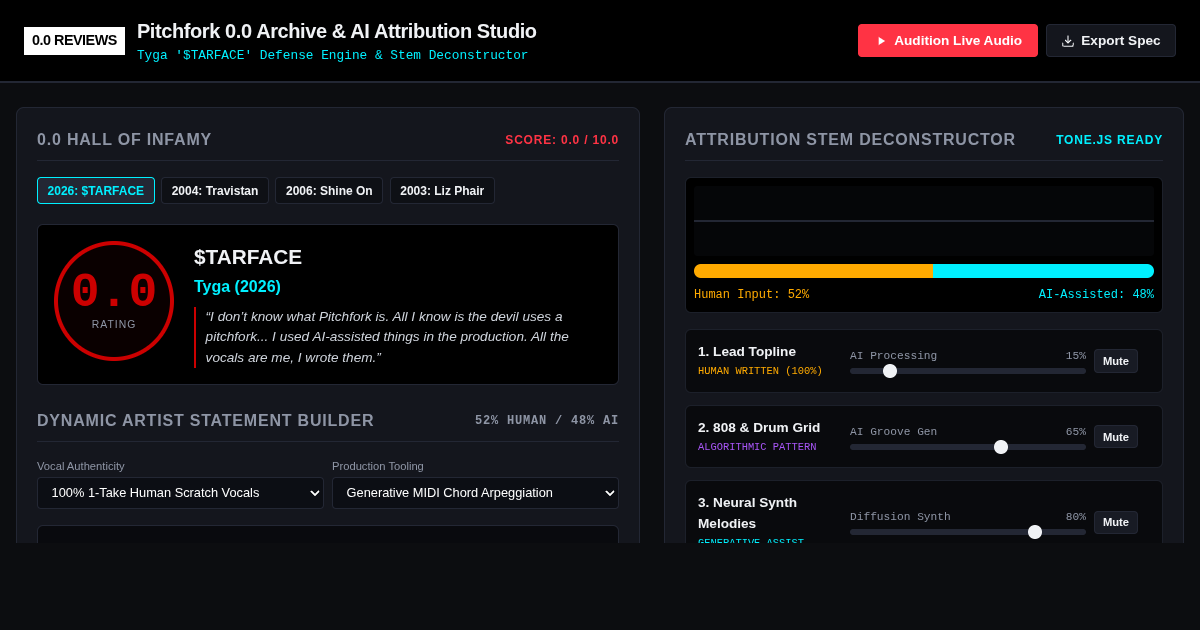Click the $TARFACE album title
1200x630 pixels.
click(248, 257)
